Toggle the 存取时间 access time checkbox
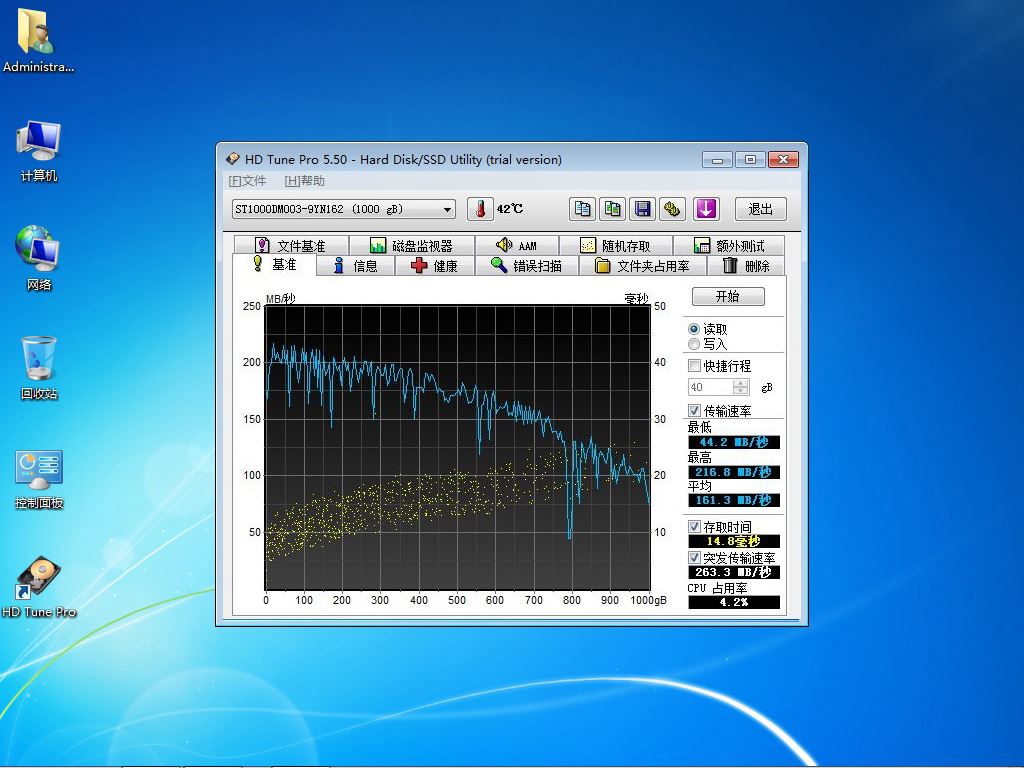The image size is (1024, 768). point(694,526)
